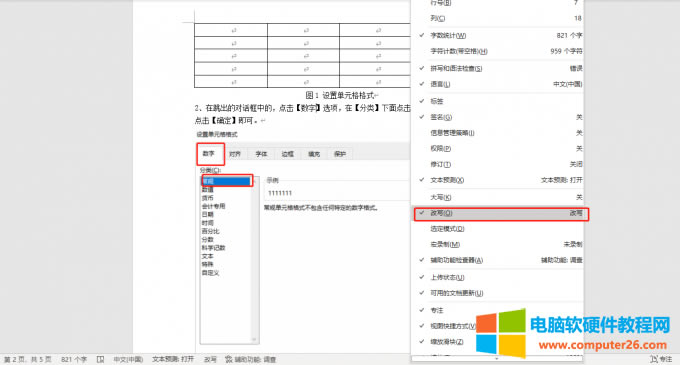Click page number 第2页 共5页 indicator
The image size is (680, 365).
[28, 359]
